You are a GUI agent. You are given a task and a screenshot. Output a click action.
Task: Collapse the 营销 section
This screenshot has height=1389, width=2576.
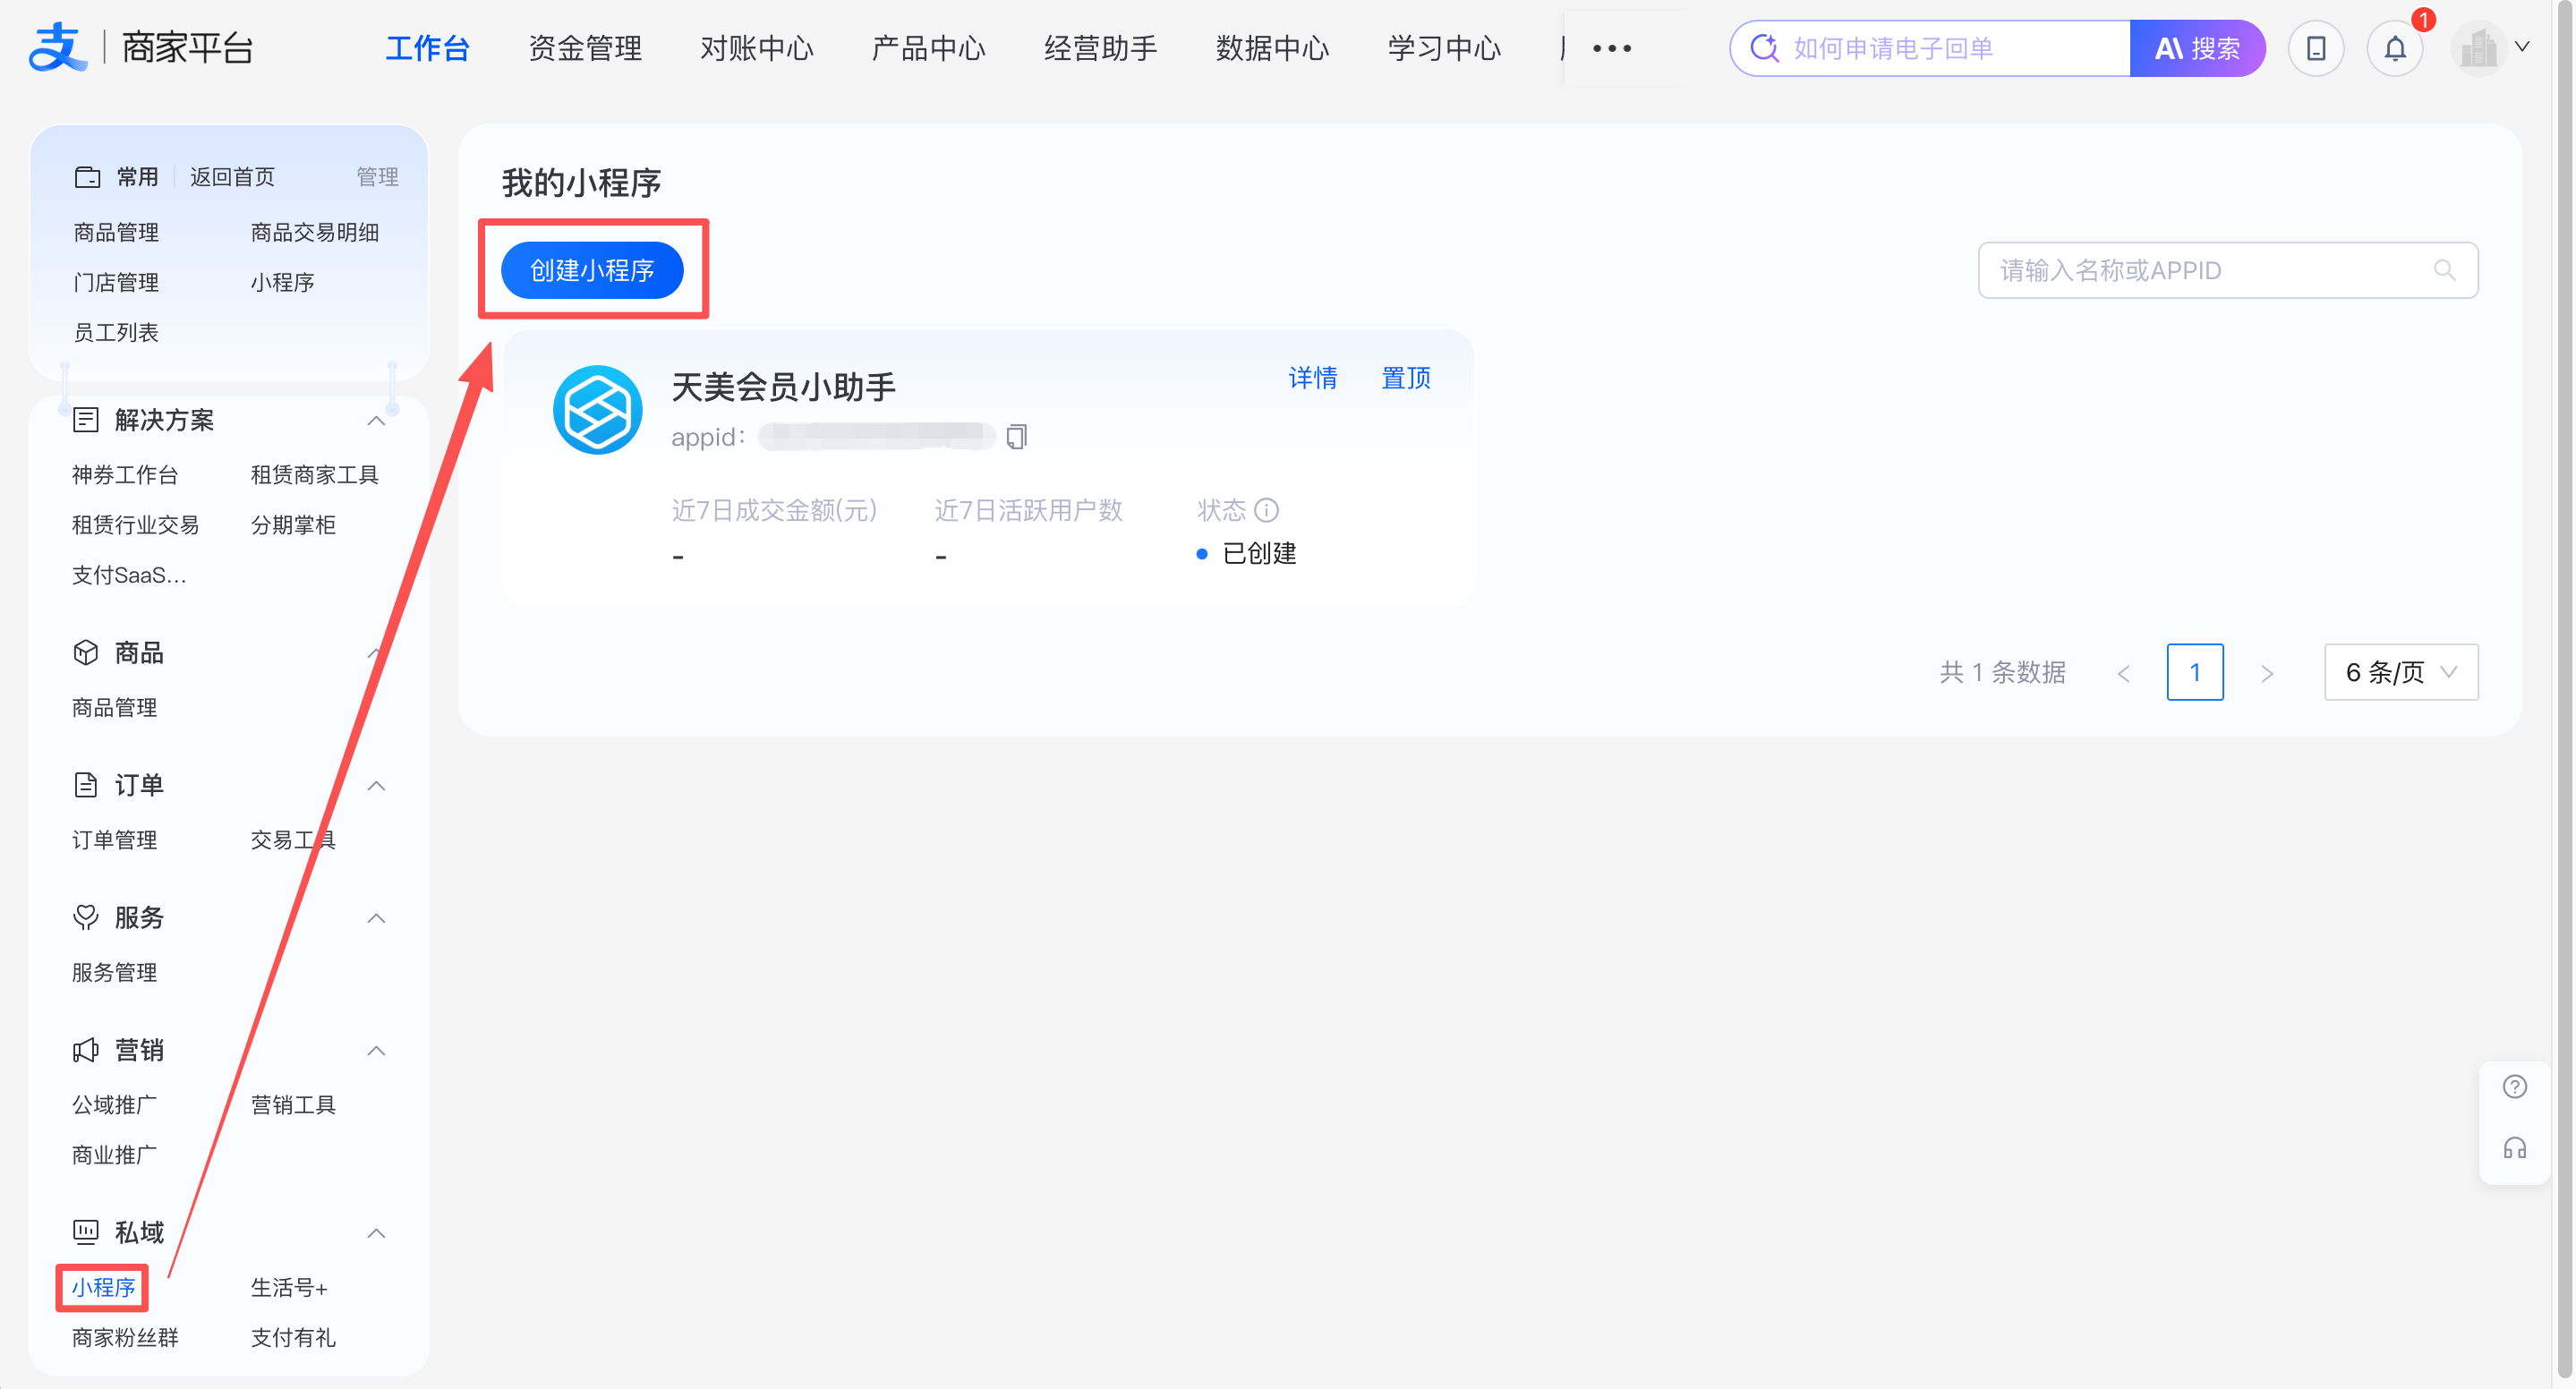pyautogui.click(x=376, y=1051)
